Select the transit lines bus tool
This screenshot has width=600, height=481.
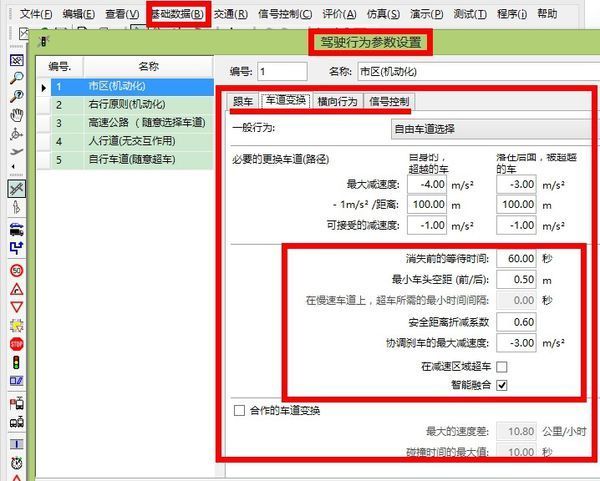coord(16,422)
